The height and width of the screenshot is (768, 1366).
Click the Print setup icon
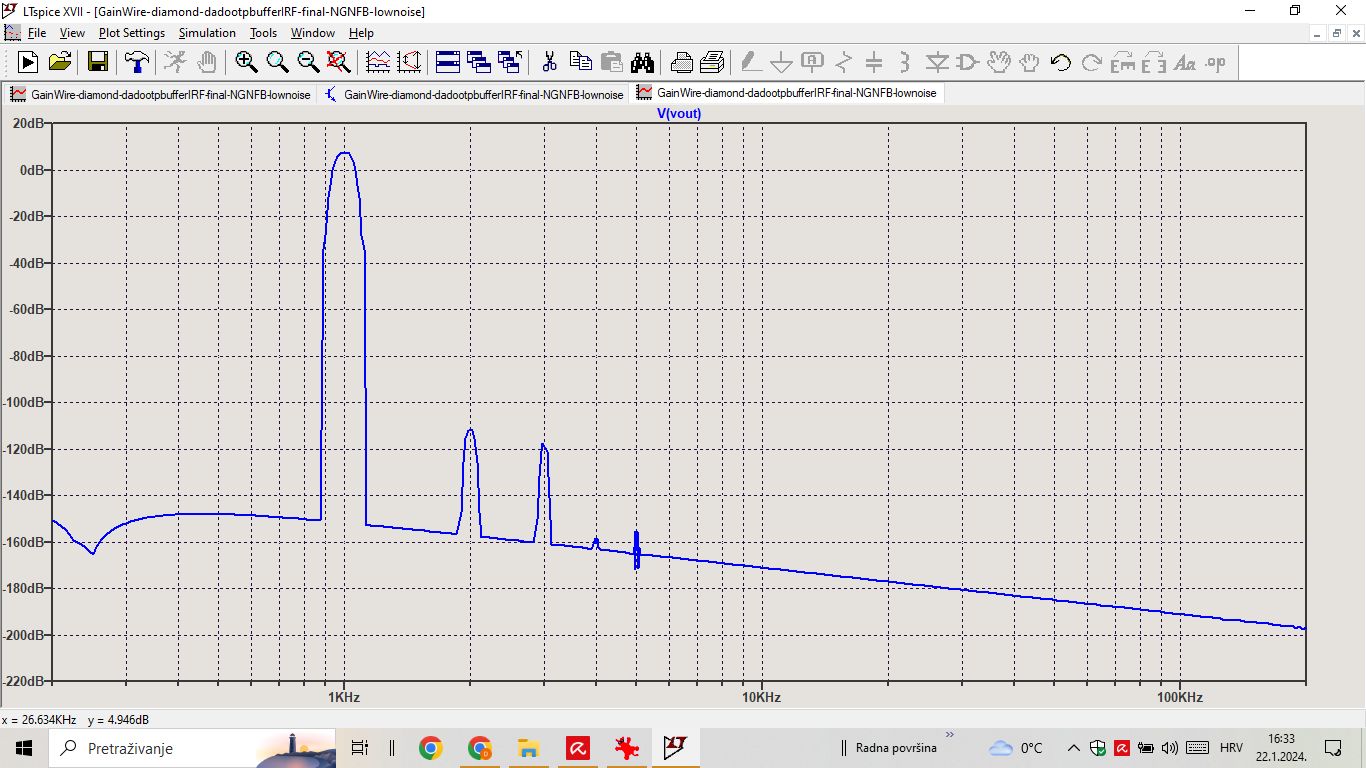point(681,62)
